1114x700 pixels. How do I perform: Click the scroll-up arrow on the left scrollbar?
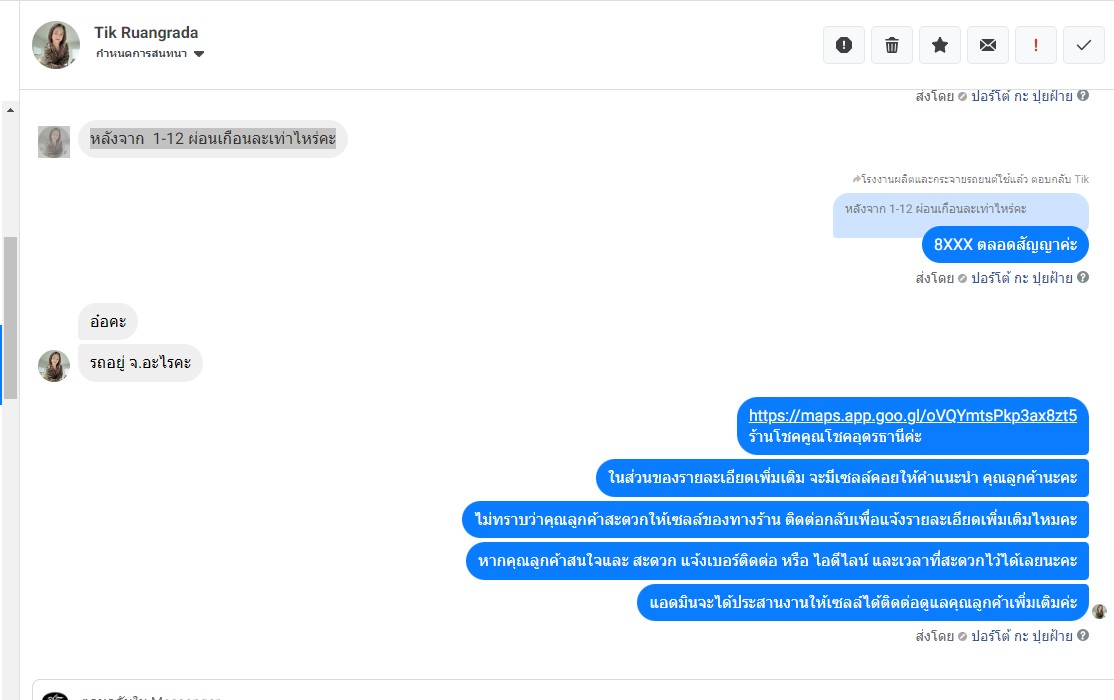[x=10, y=109]
